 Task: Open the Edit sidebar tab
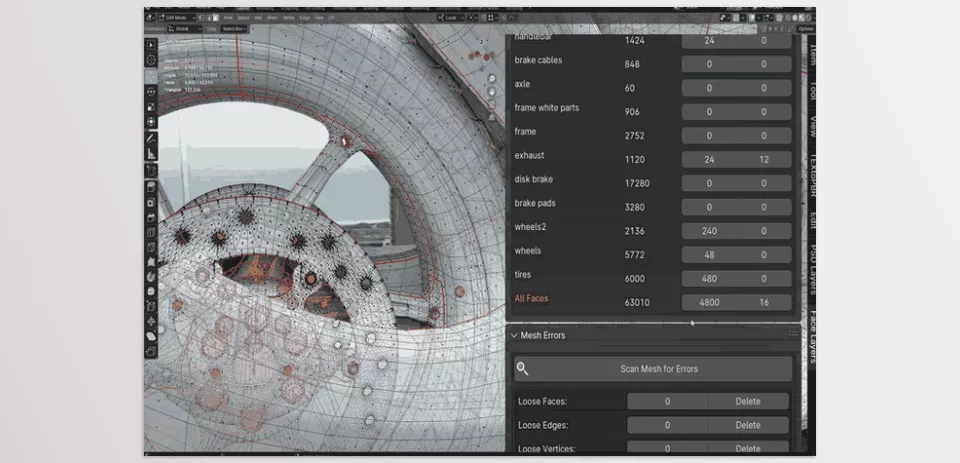tap(812, 220)
